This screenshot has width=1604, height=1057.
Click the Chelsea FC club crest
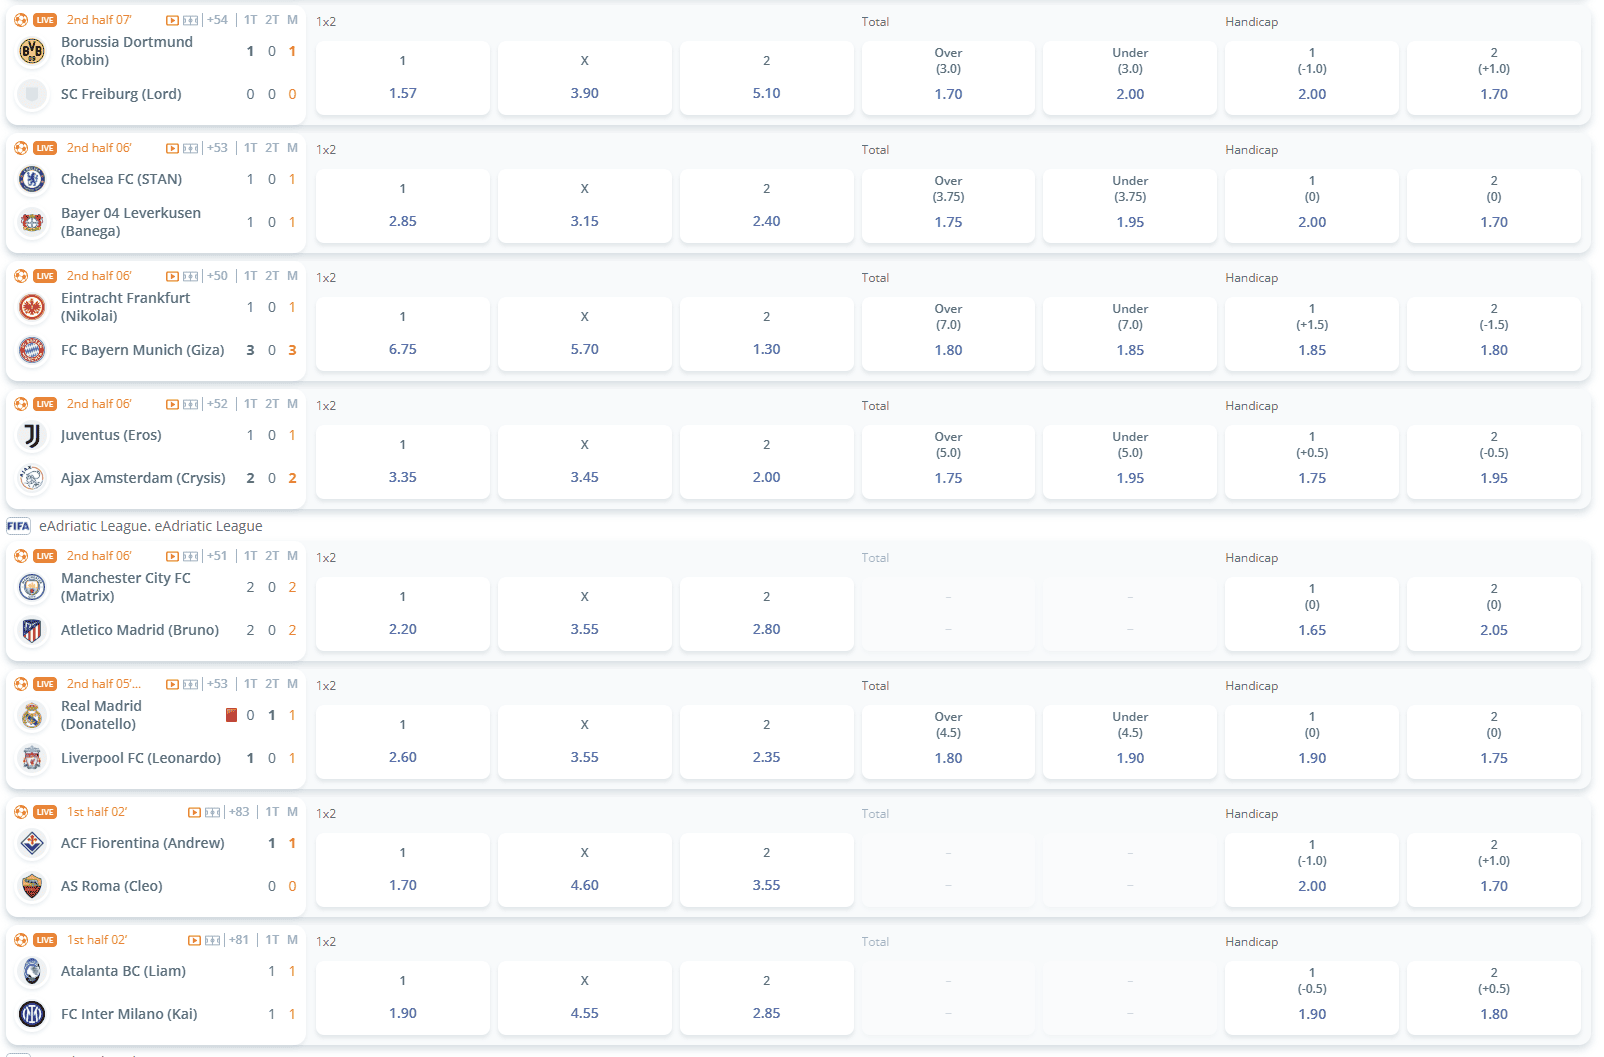click(x=32, y=179)
